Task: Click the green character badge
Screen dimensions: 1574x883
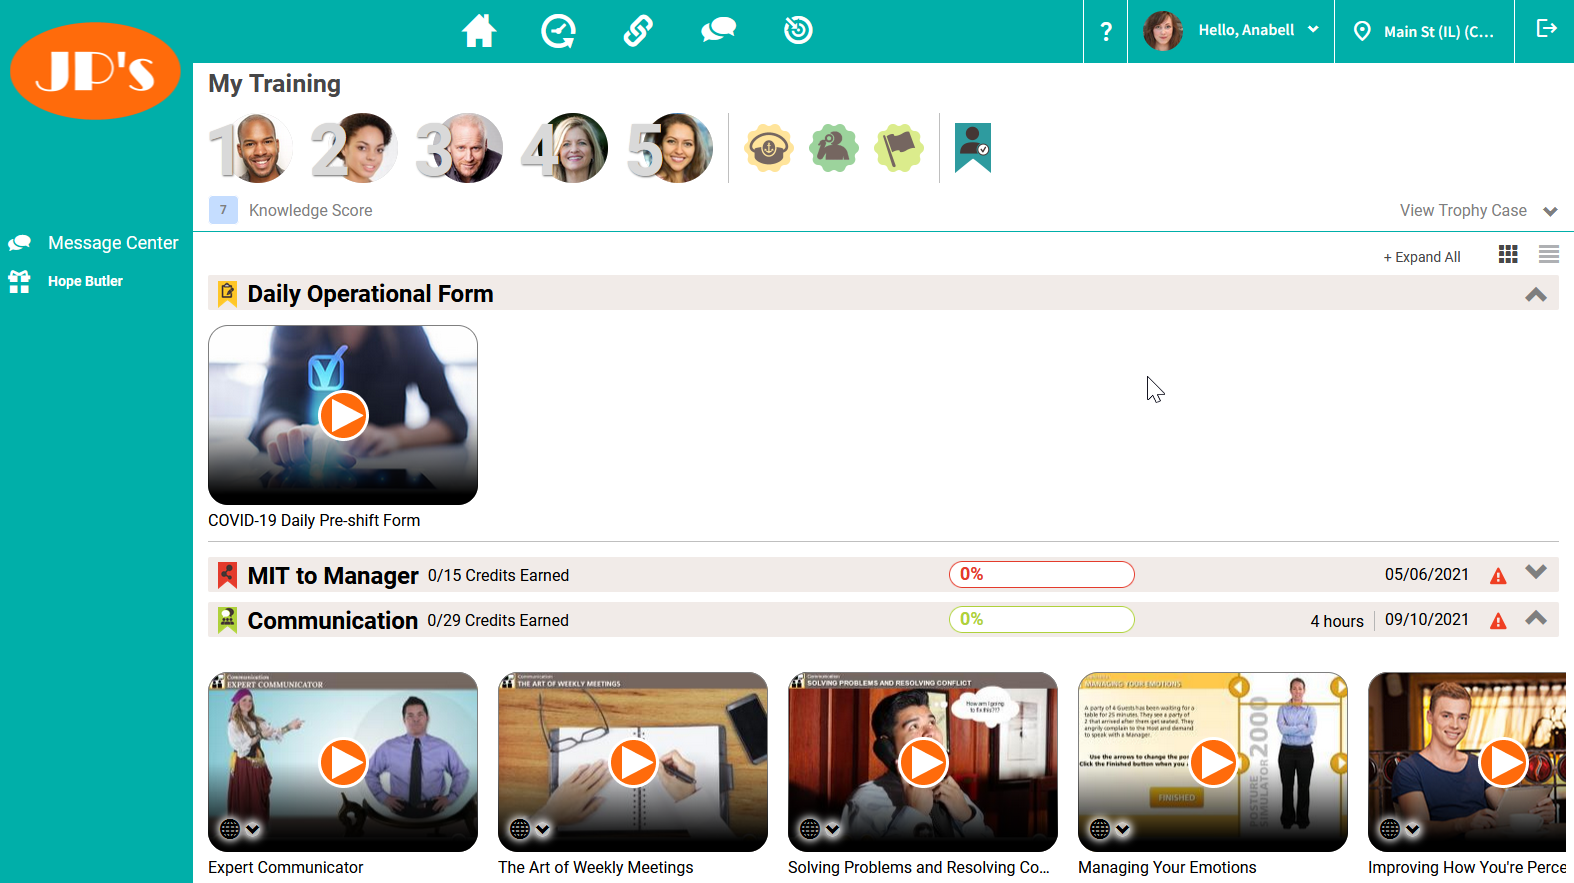Action: coord(834,148)
